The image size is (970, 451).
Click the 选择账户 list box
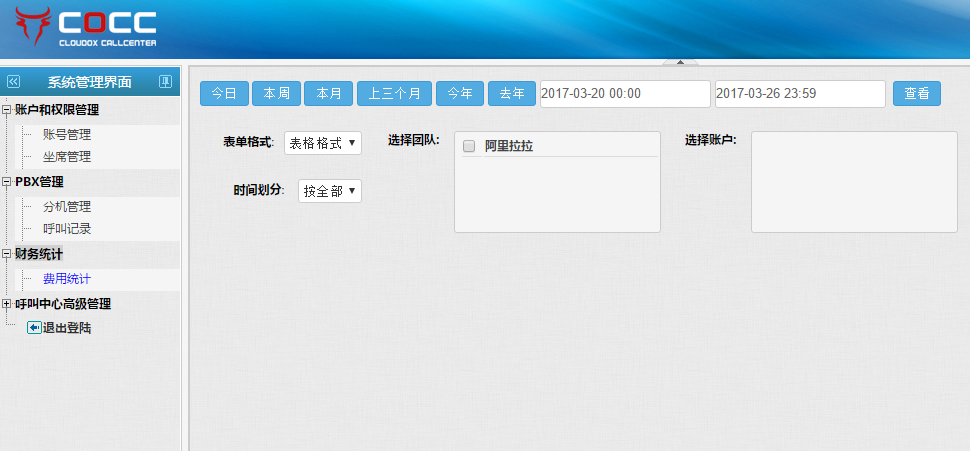pyautogui.click(x=853, y=181)
